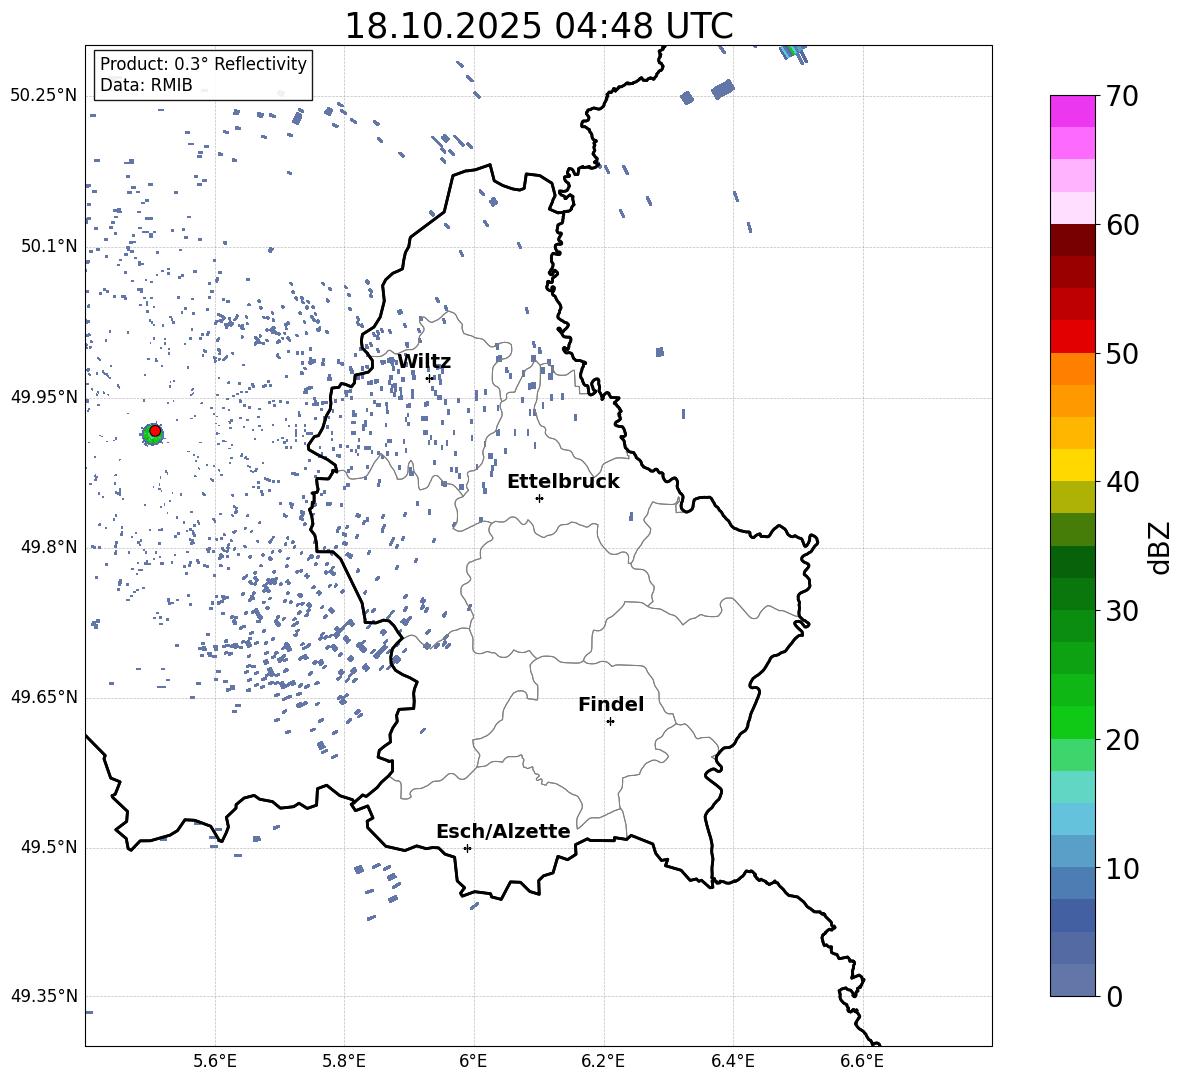This screenshot has width=1184, height=1081.
Task: Click the 50.1°N latitude label
Action: (49, 247)
